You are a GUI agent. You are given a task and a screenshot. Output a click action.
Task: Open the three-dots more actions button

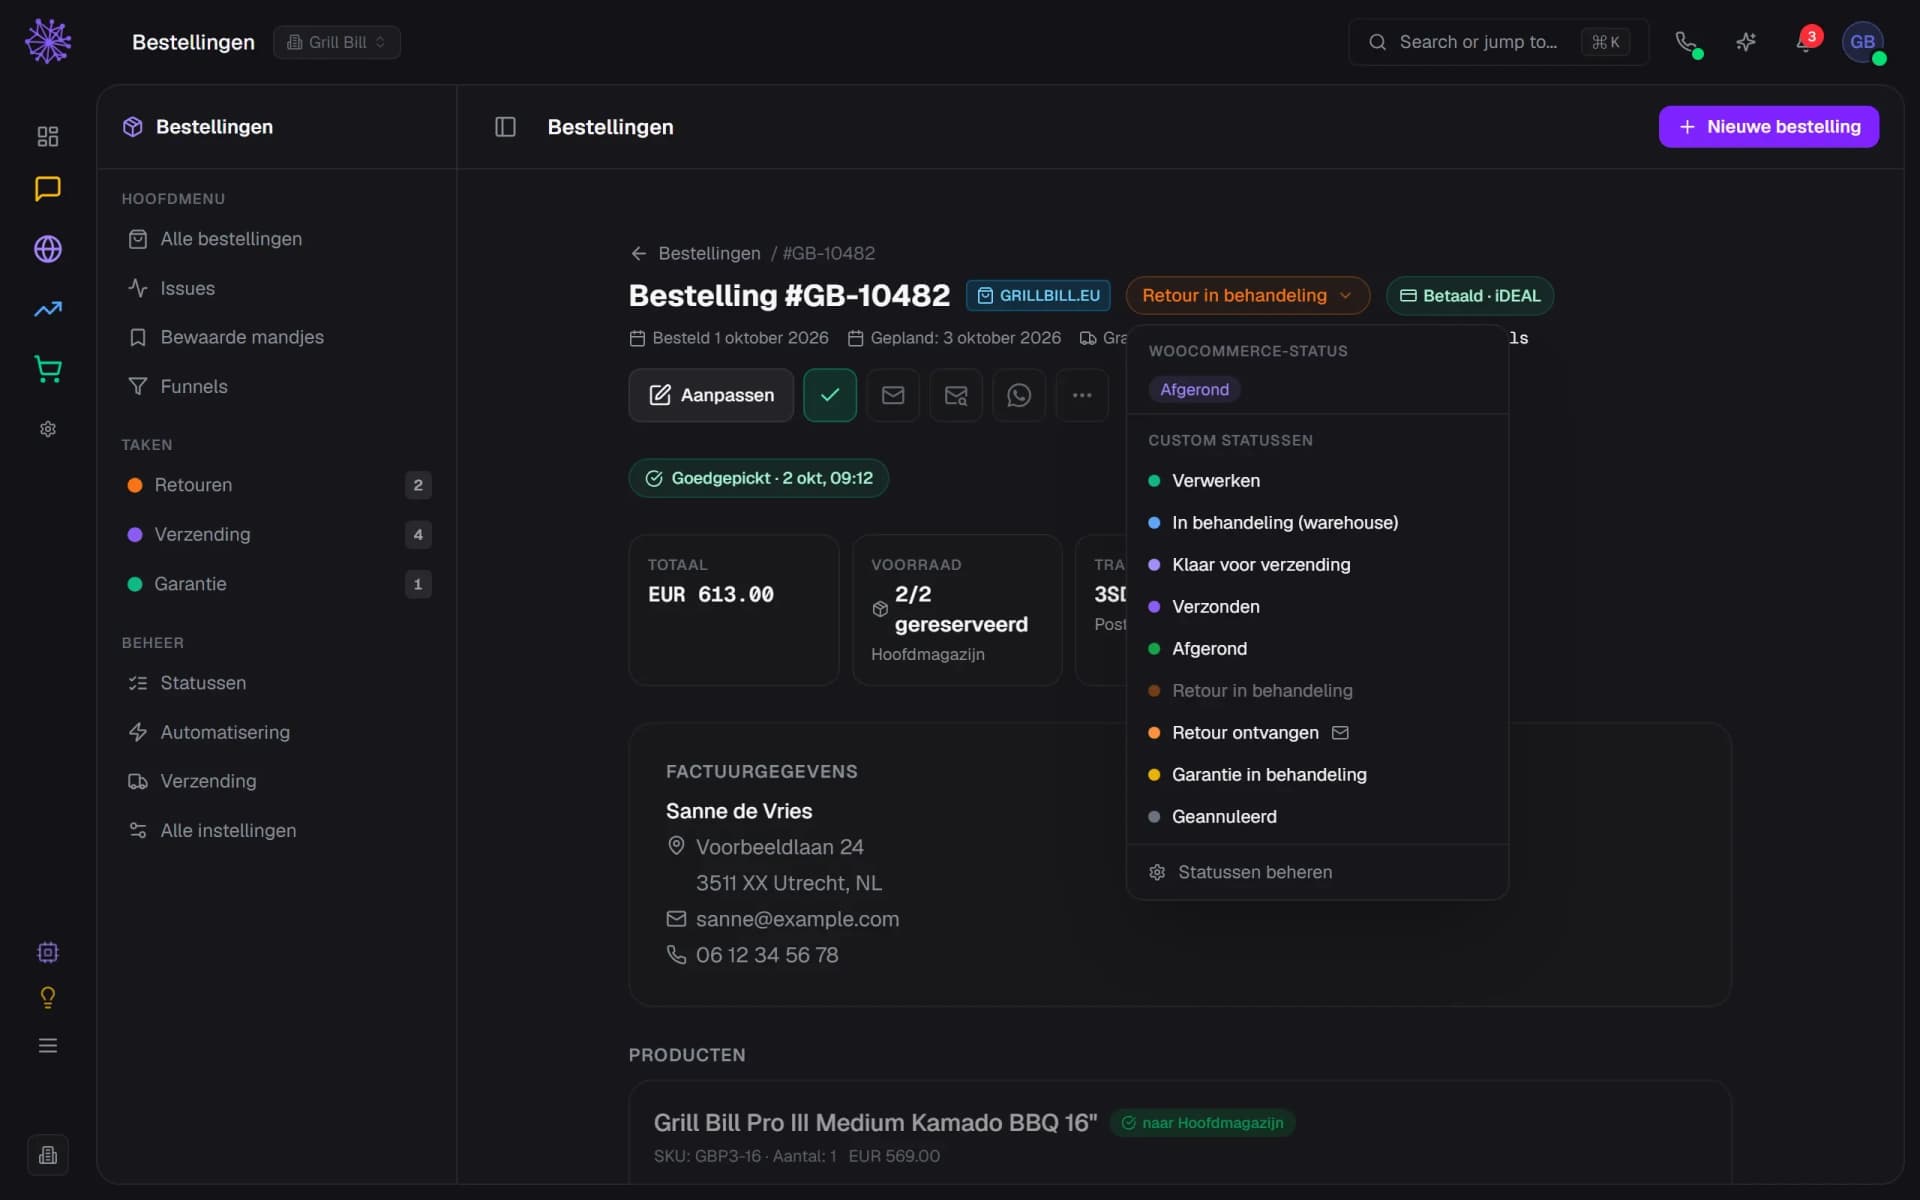tap(1082, 395)
